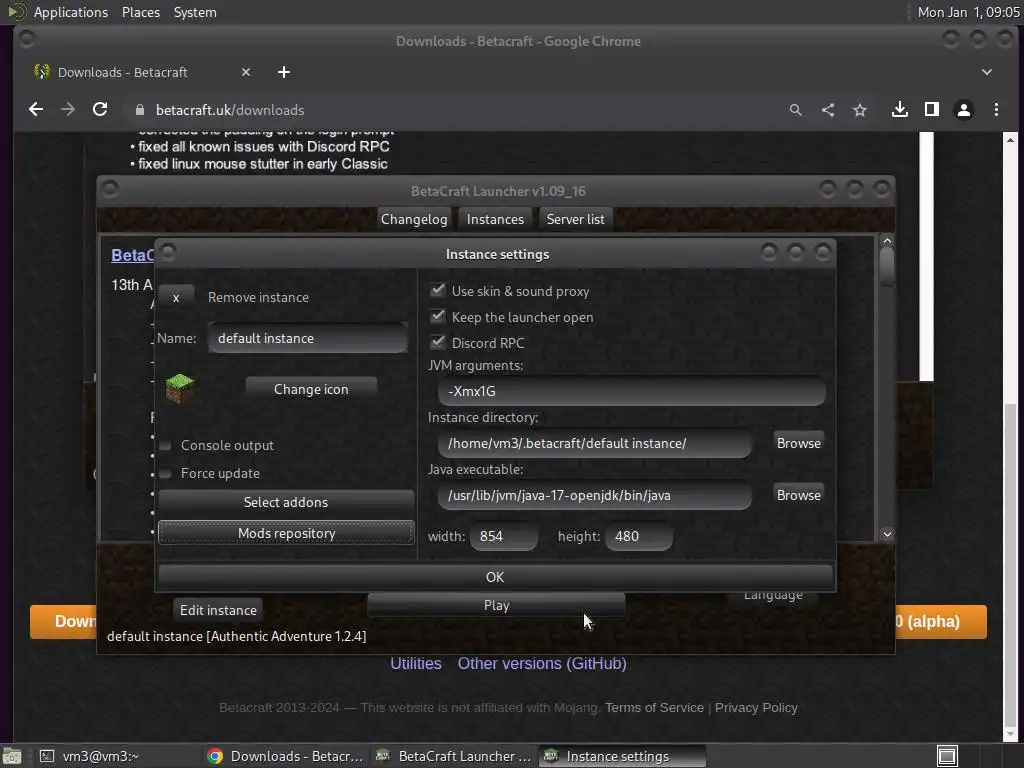Click Chrome's back arrow icon
The image size is (1024, 768).
click(x=36, y=110)
